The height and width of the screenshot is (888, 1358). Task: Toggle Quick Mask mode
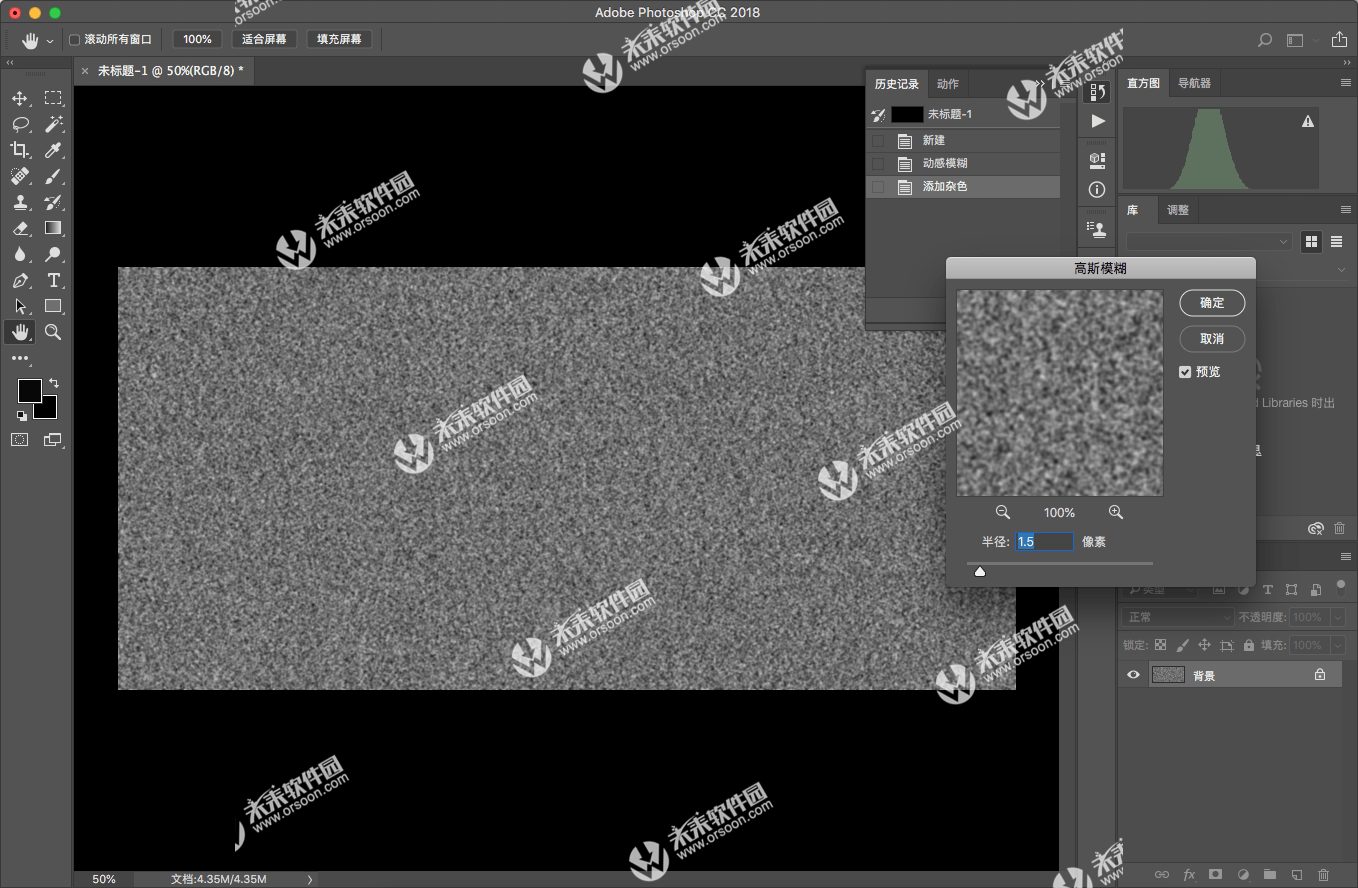pyautogui.click(x=19, y=439)
